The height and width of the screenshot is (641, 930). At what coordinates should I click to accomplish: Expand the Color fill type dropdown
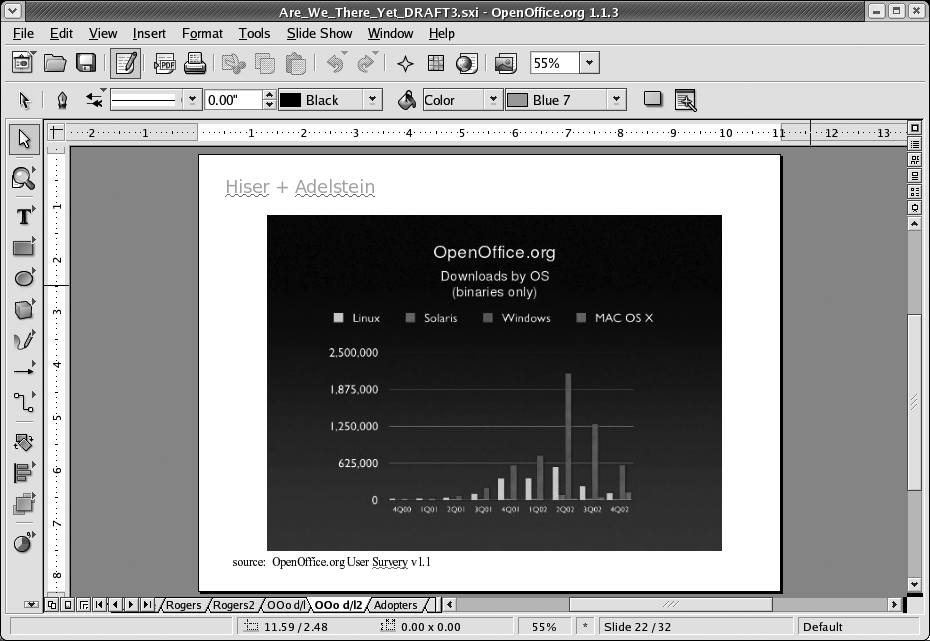point(493,100)
